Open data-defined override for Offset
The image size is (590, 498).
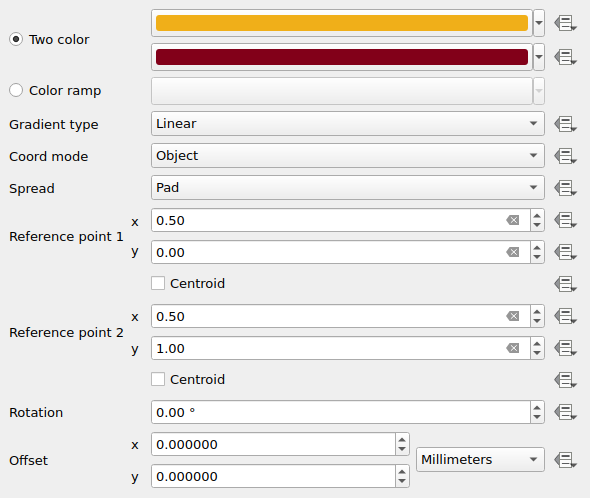tap(565, 460)
